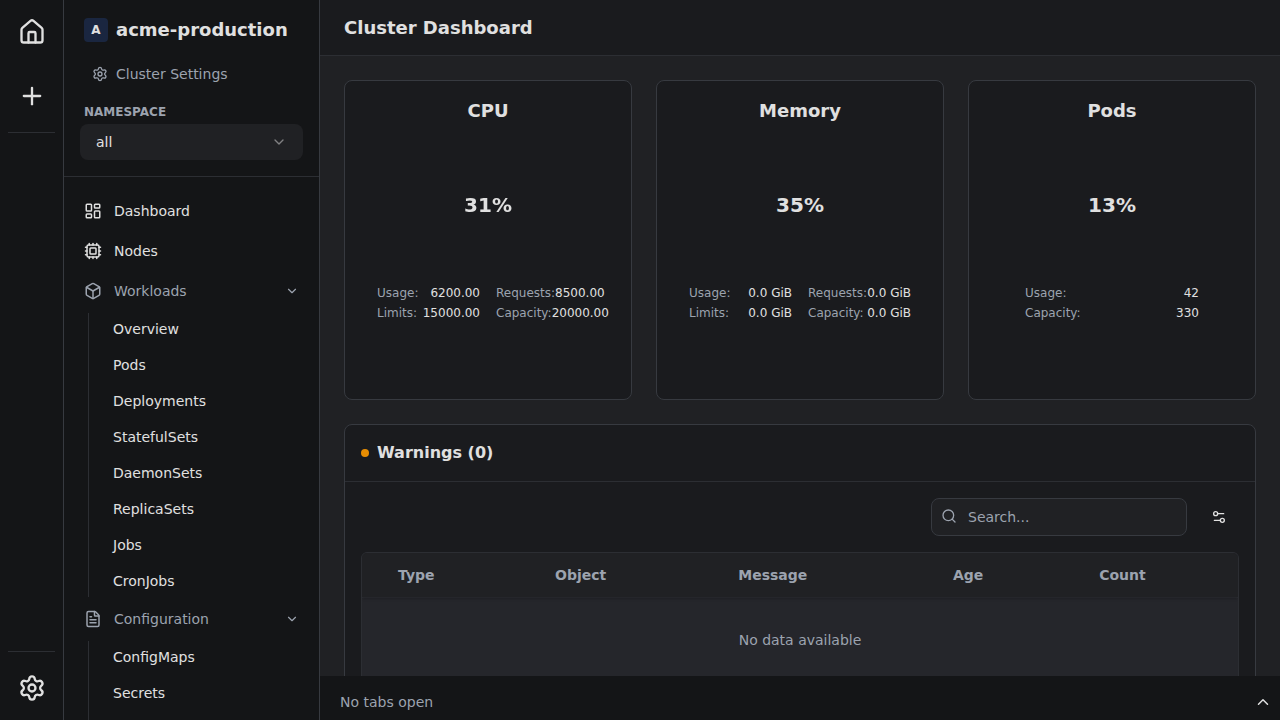Collapse the Workloads section chevron
This screenshot has width=1280, height=720.
(291, 291)
